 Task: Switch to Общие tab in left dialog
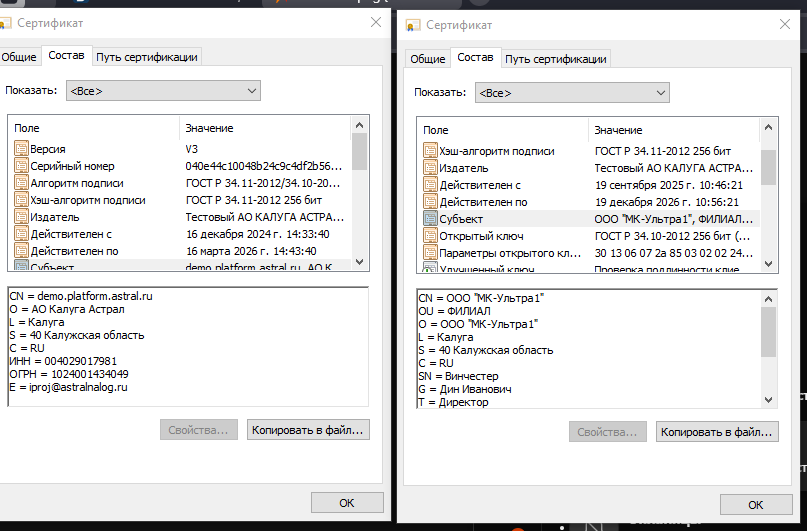[x=19, y=57]
